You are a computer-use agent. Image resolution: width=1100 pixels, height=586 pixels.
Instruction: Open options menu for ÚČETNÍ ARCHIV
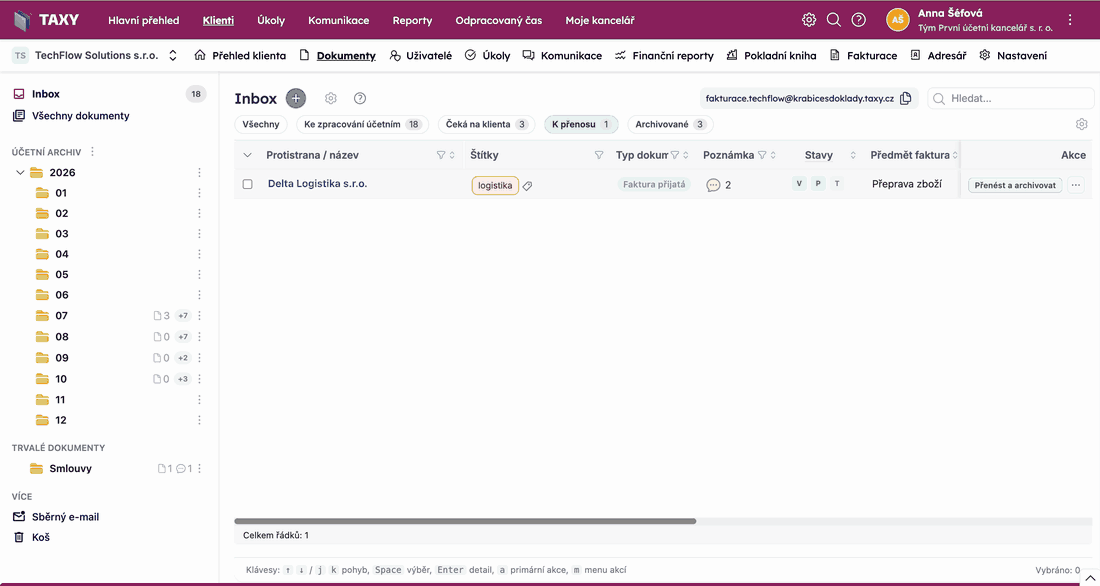pyautogui.click(x=92, y=152)
